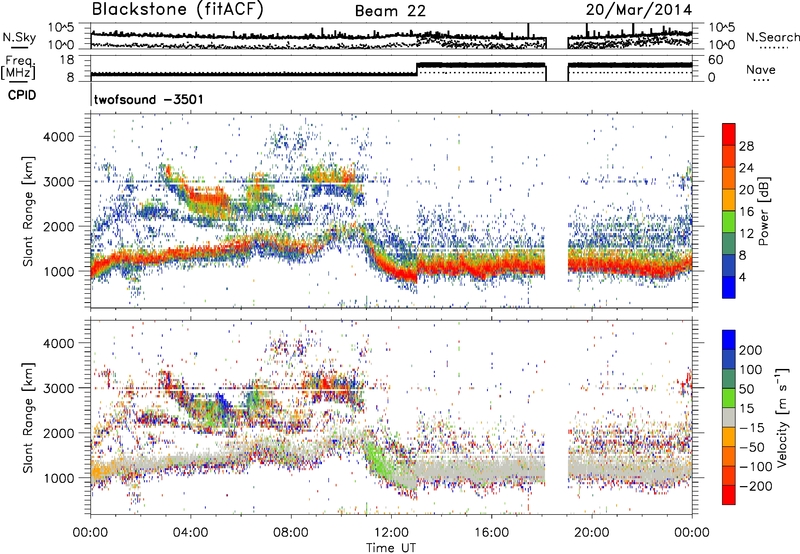Click "Slant Range [km]" label of the power panel
Screen dimensions: 800x554
(x=29, y=211)
